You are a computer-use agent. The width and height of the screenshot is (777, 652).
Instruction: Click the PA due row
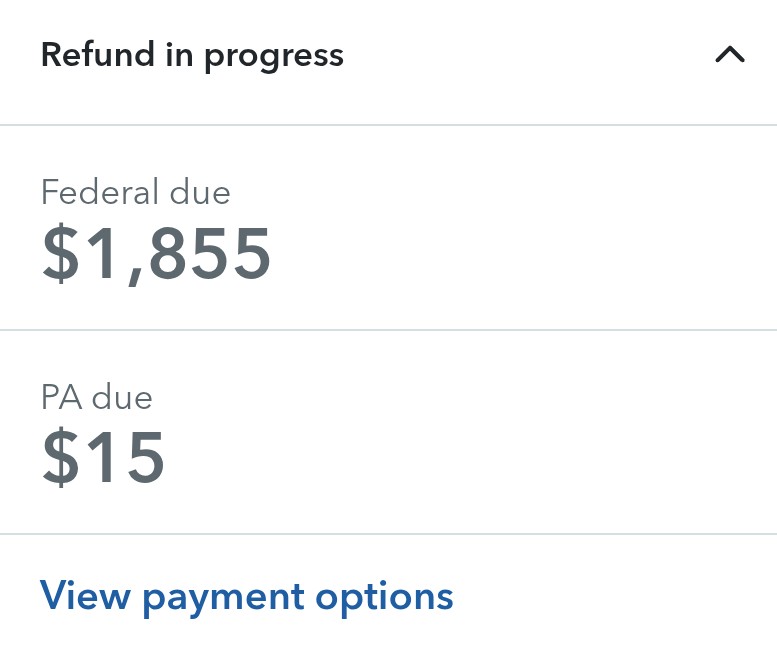[x=388, y=432]
